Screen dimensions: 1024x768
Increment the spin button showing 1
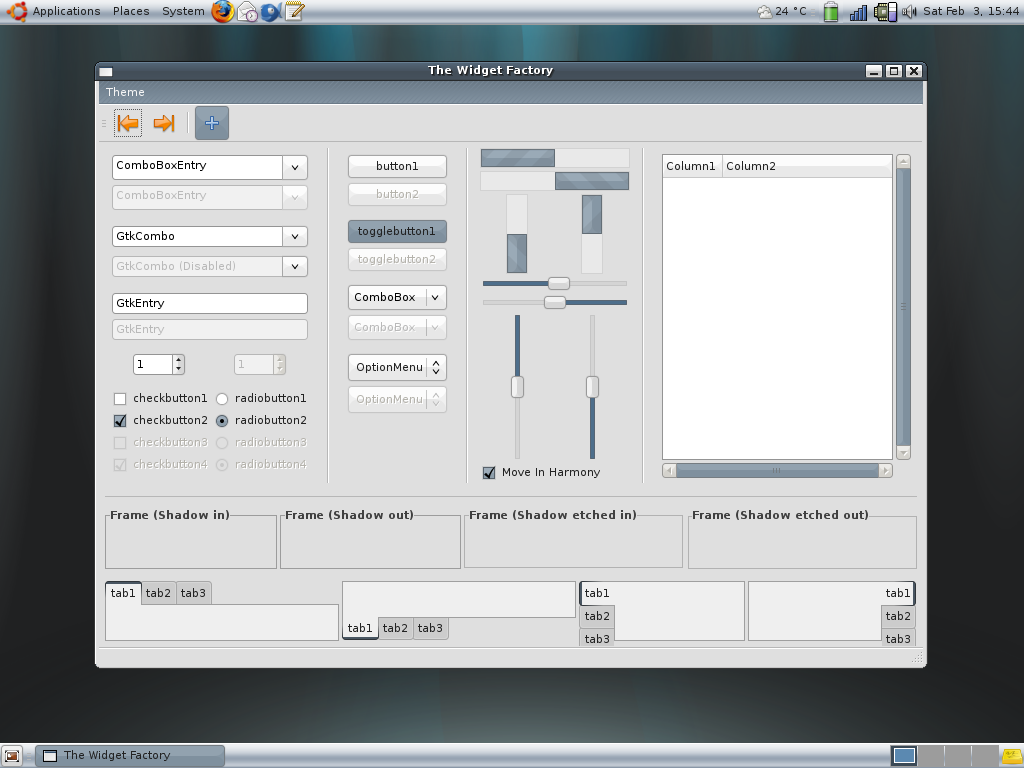click(x=178, y=360)
